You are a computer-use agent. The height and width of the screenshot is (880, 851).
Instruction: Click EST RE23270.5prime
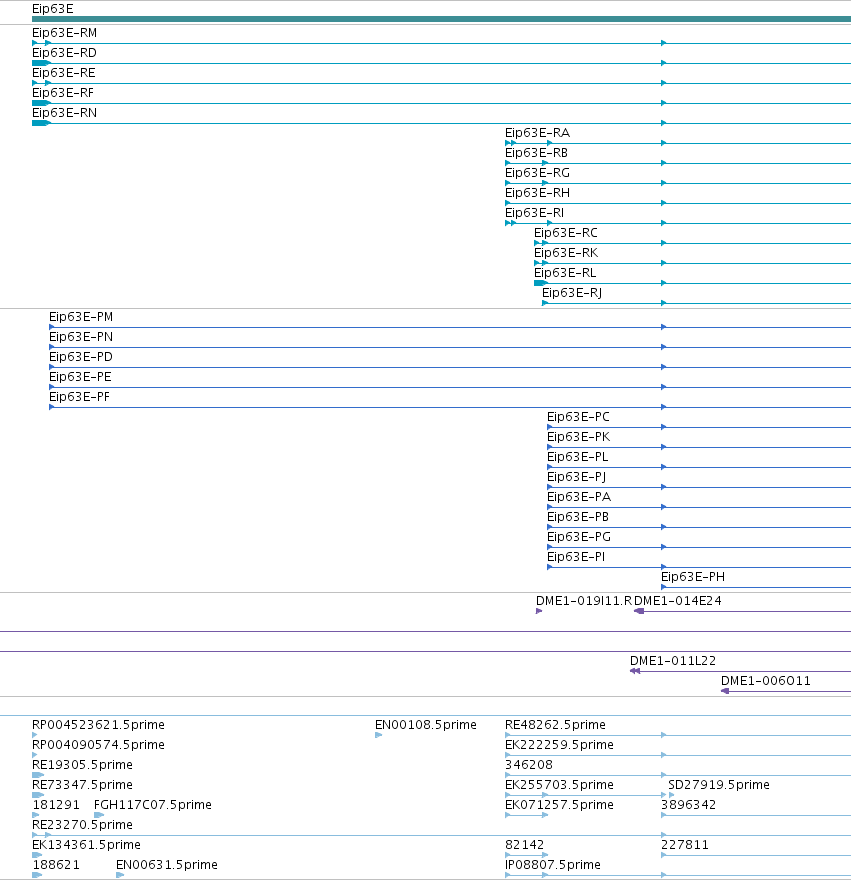83,825
